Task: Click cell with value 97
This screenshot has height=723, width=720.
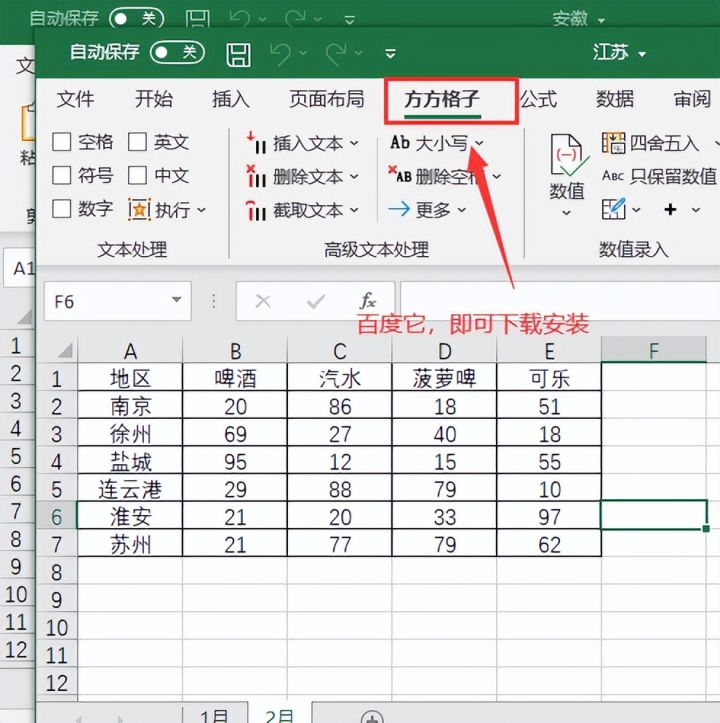Action: (549, 516)
